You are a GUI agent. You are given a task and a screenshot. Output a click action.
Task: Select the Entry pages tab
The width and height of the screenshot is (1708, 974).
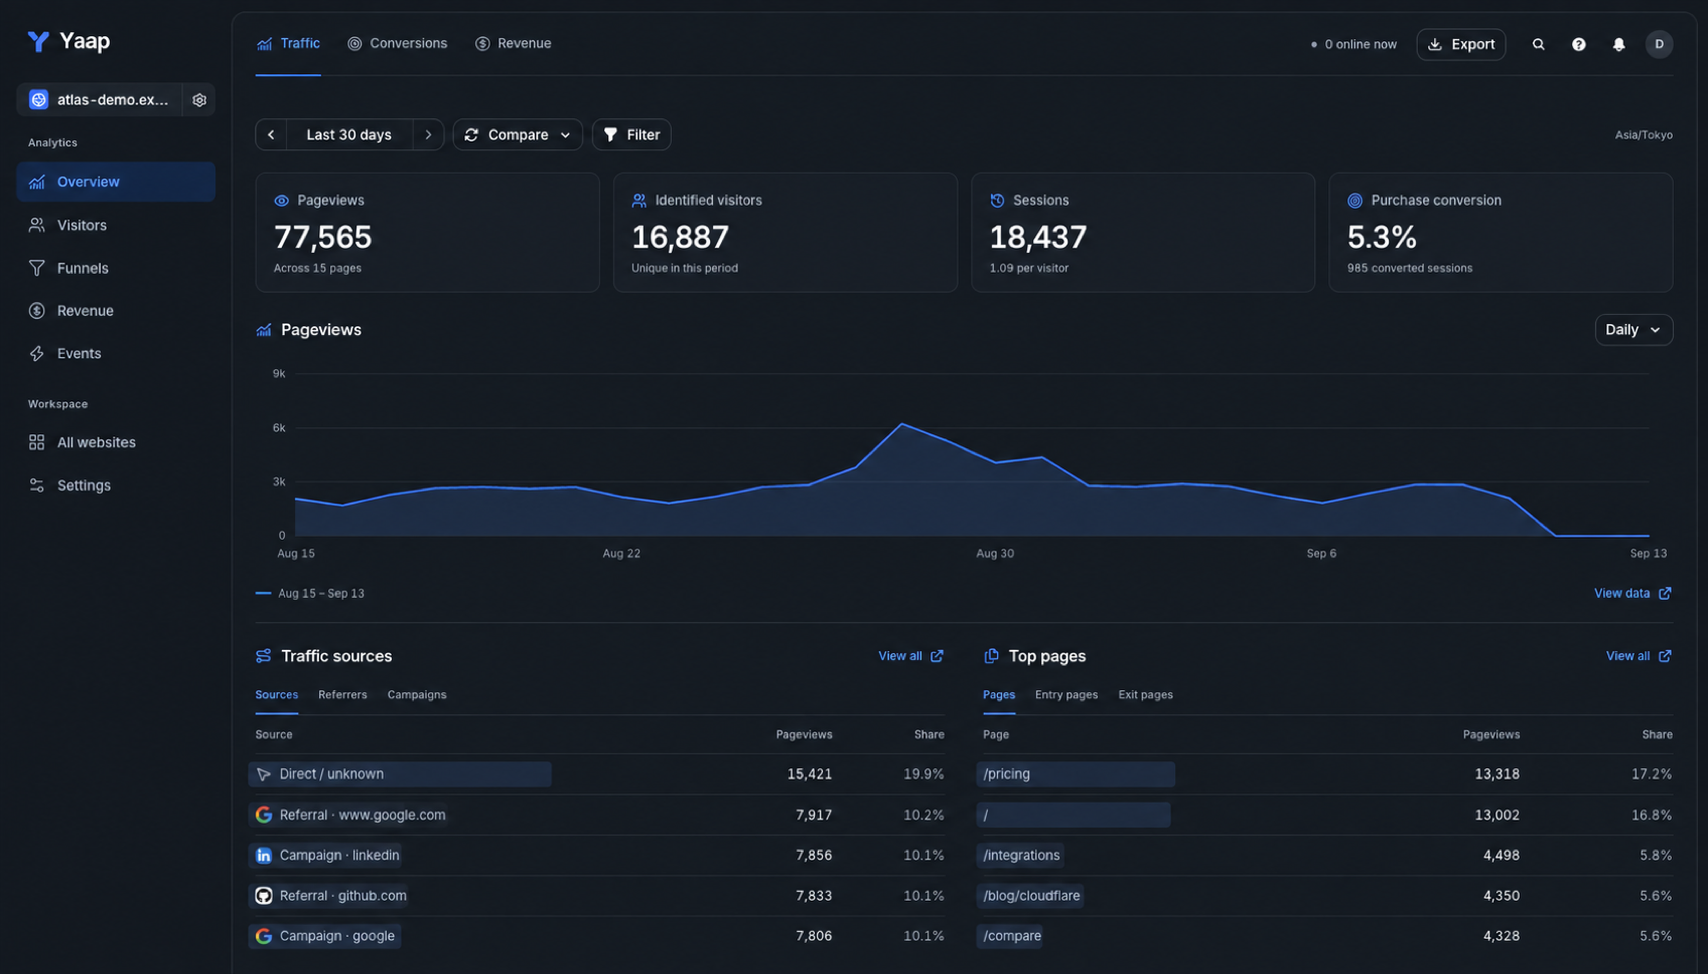[x=1066, y=695]
